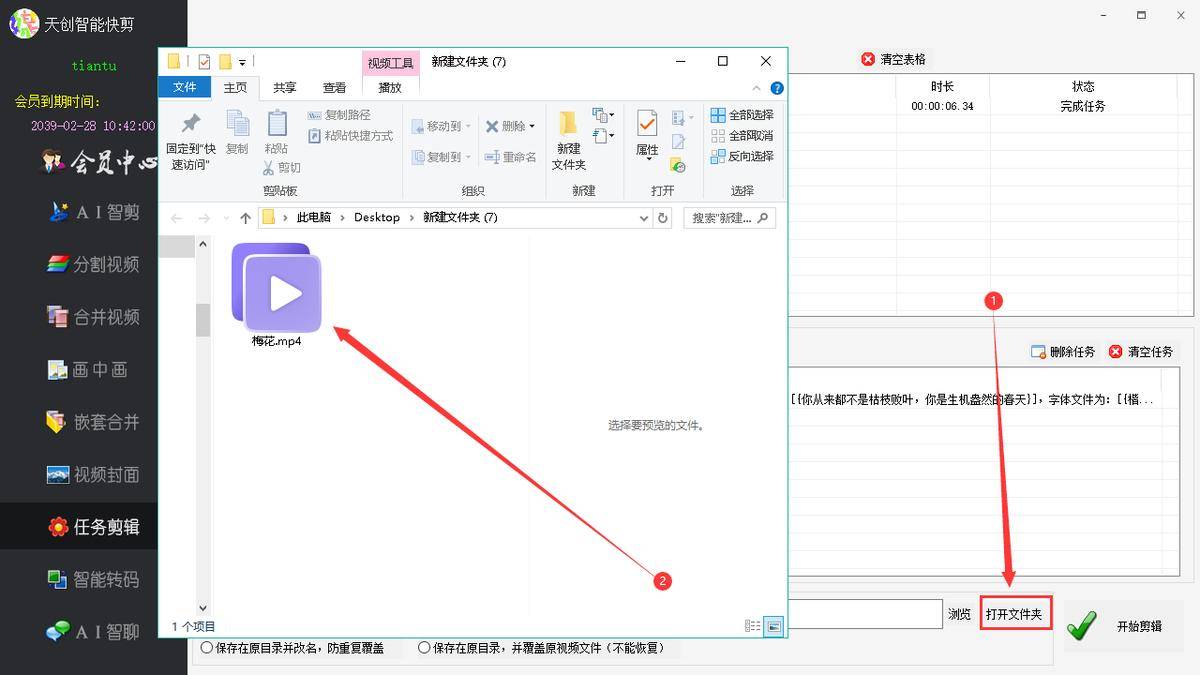Screen dimensions: 1200x675
Task: Open the 复制到 dropdown
Action: tap(442, 157)
